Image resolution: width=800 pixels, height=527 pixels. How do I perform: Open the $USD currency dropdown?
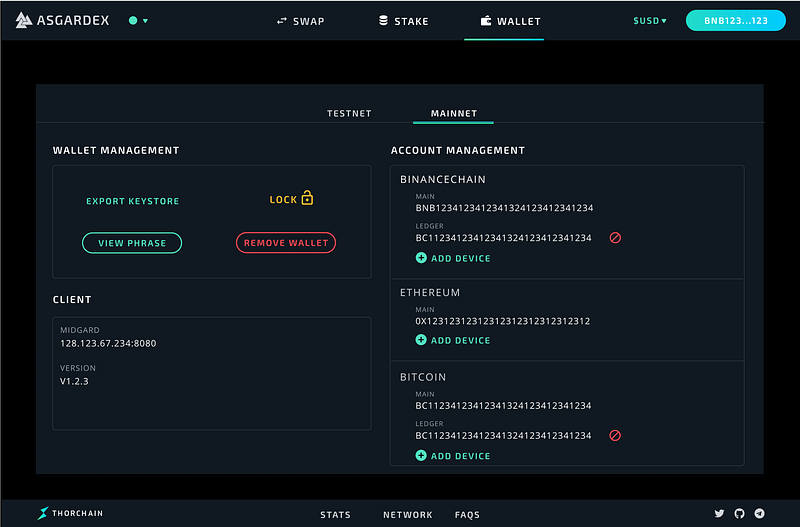(649, 21)
